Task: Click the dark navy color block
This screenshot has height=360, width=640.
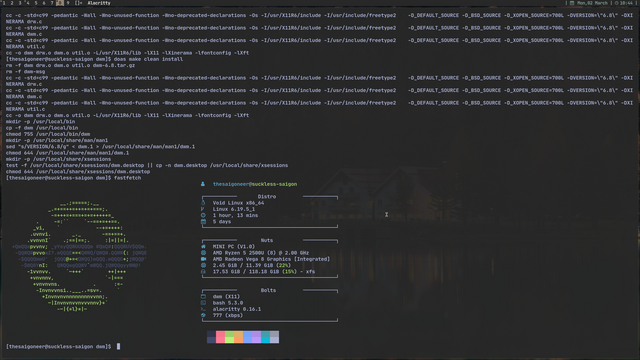Action: (211, 337)
